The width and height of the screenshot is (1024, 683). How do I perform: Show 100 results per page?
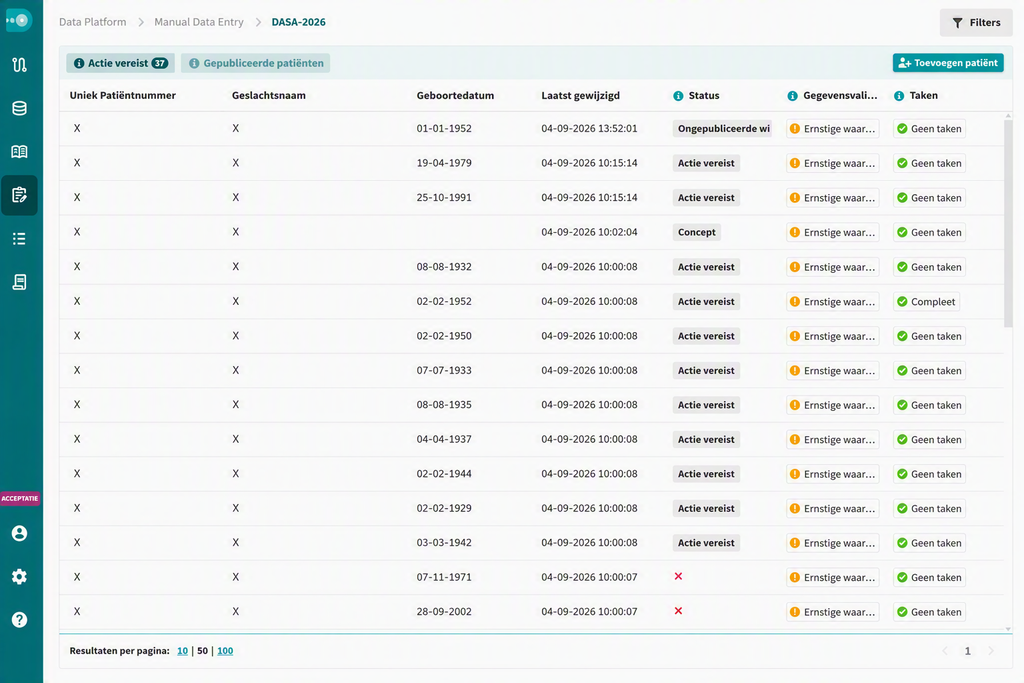(225, 651)
